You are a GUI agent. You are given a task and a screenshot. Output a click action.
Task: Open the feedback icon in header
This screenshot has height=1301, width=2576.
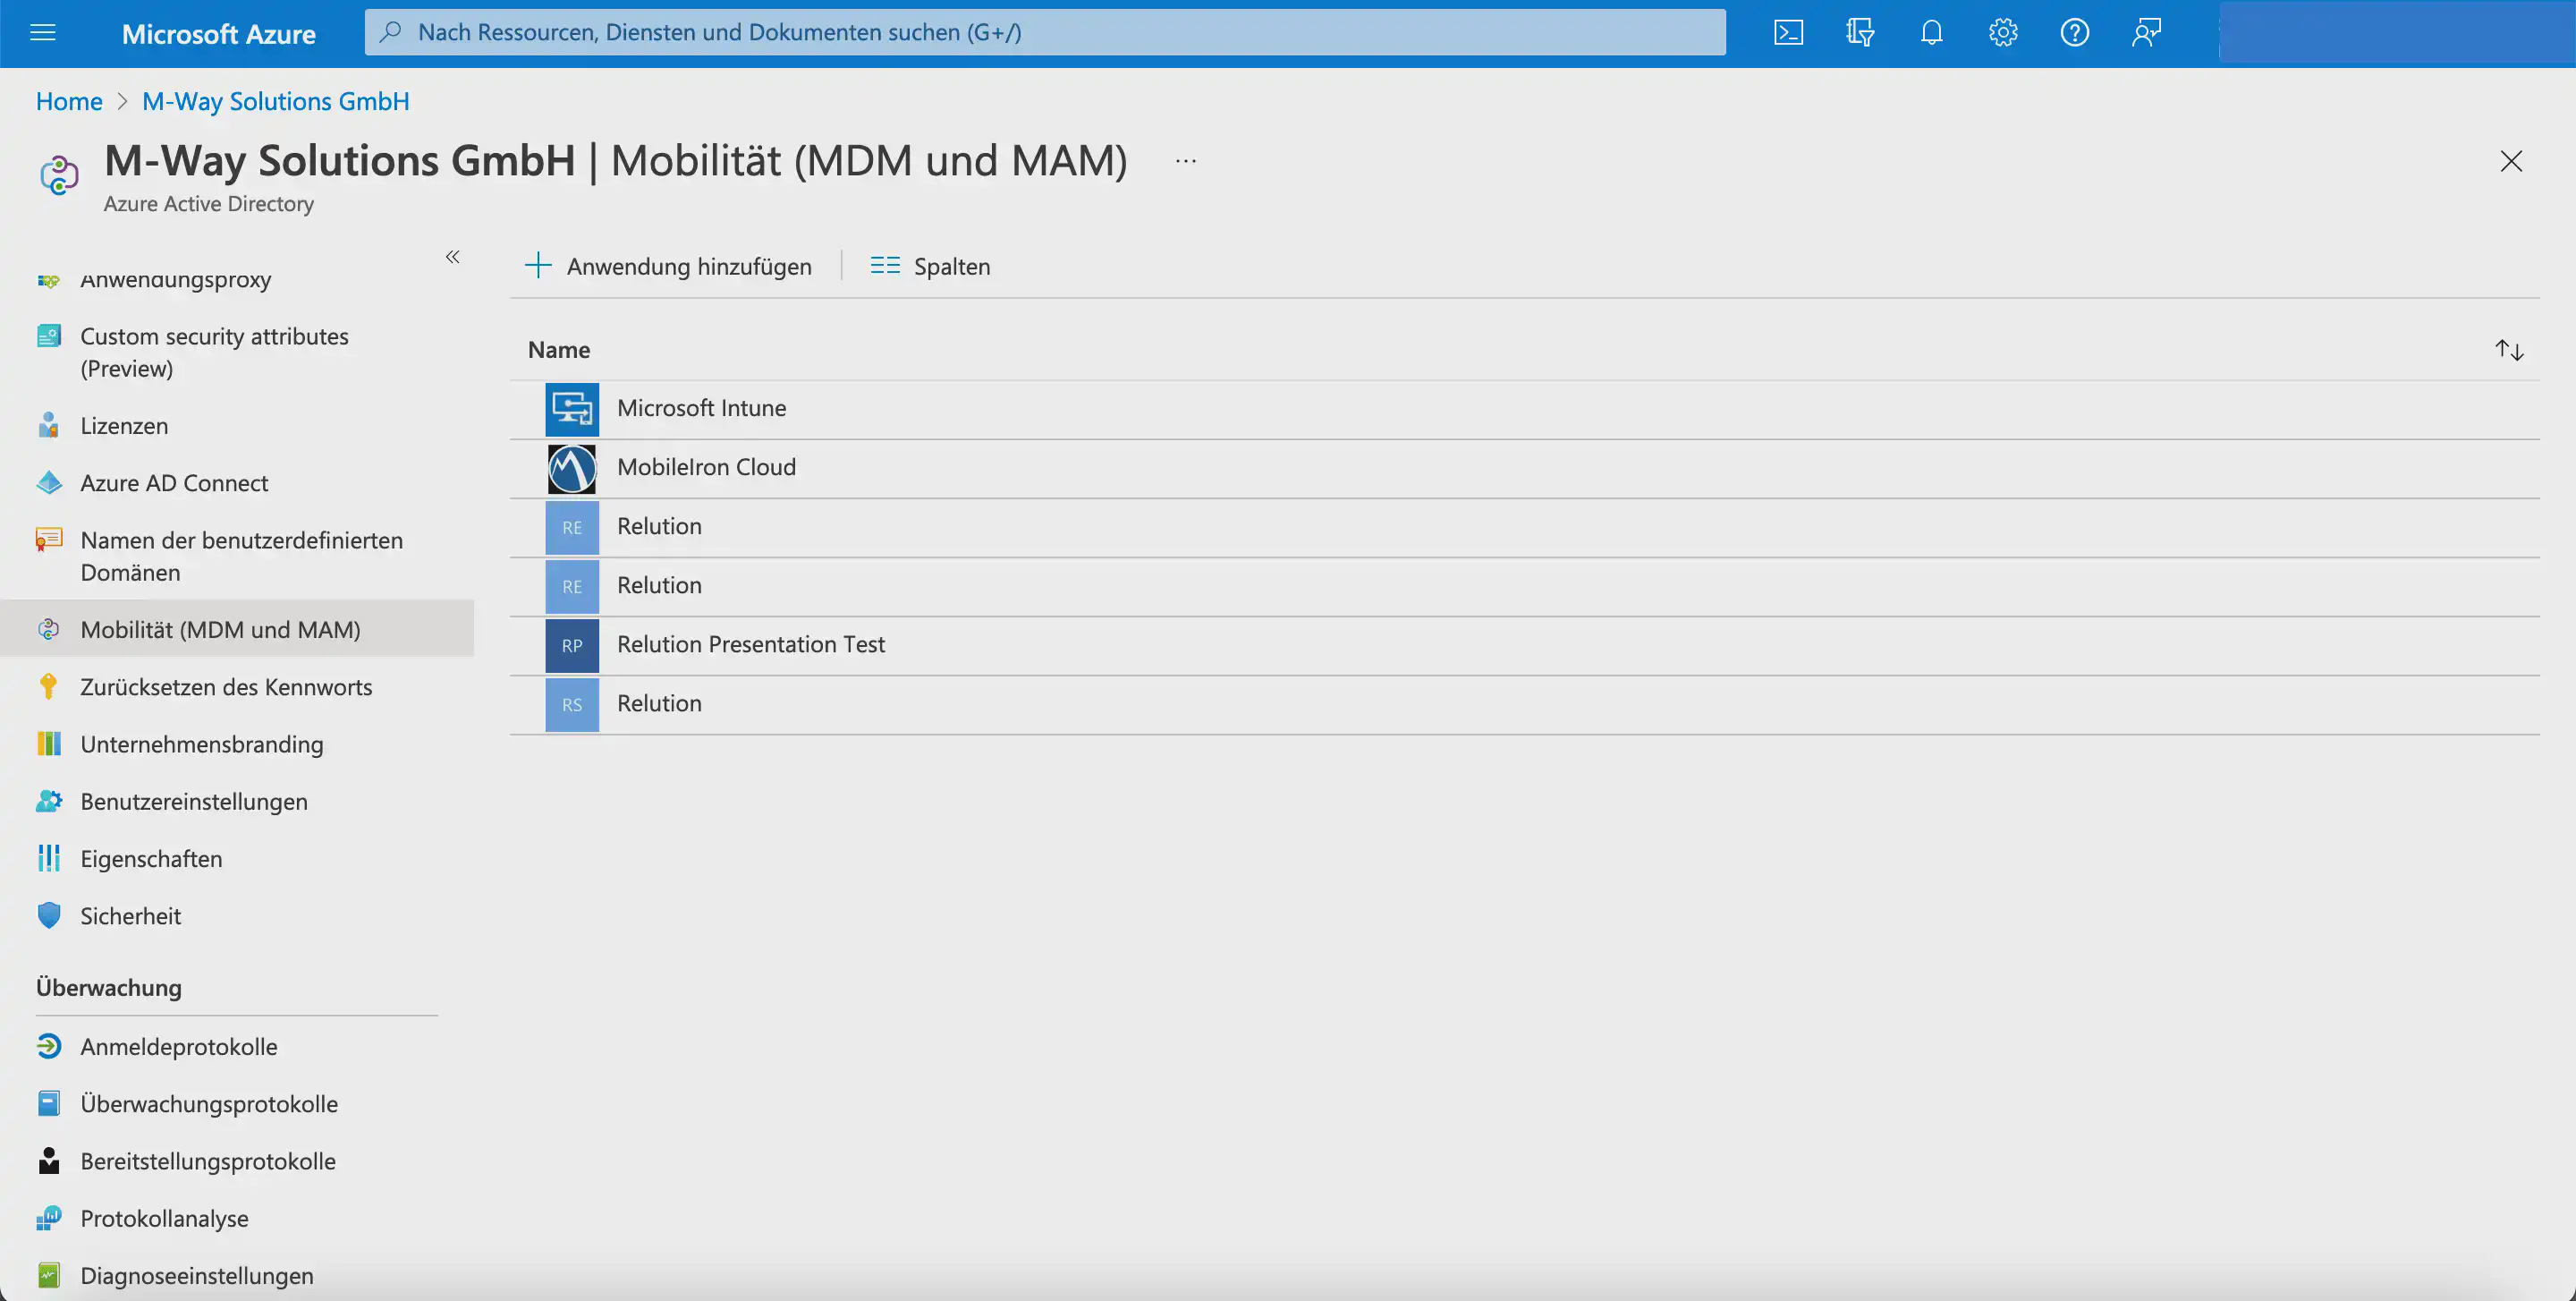(x=2146, y=33)
